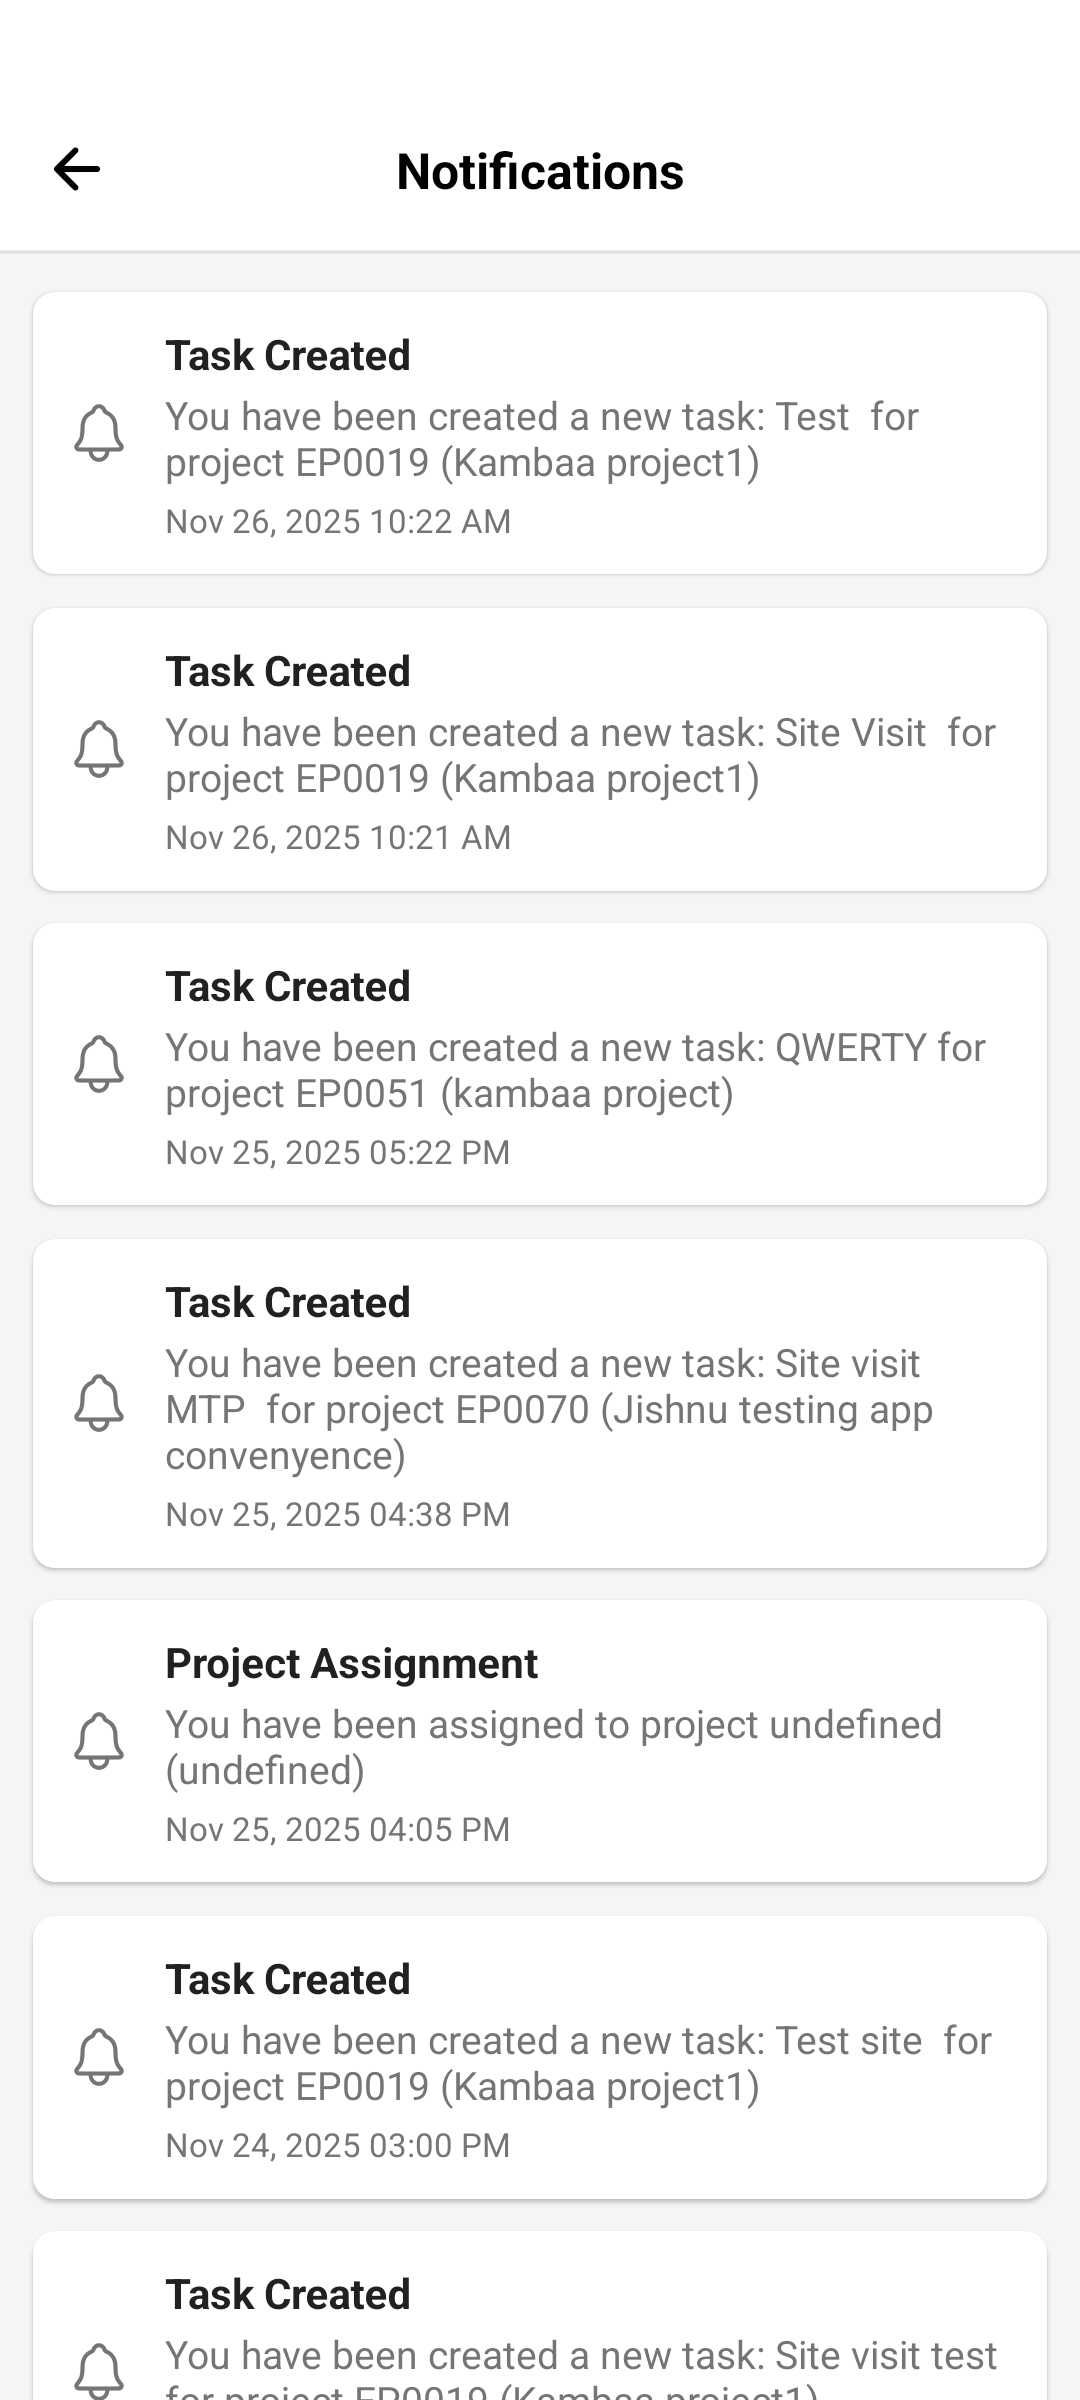This screenshot has height=2400, width=1080.
Task: Click the Nov 26, 2025 10:22 AM timestamp
Action: pos(338,522)
